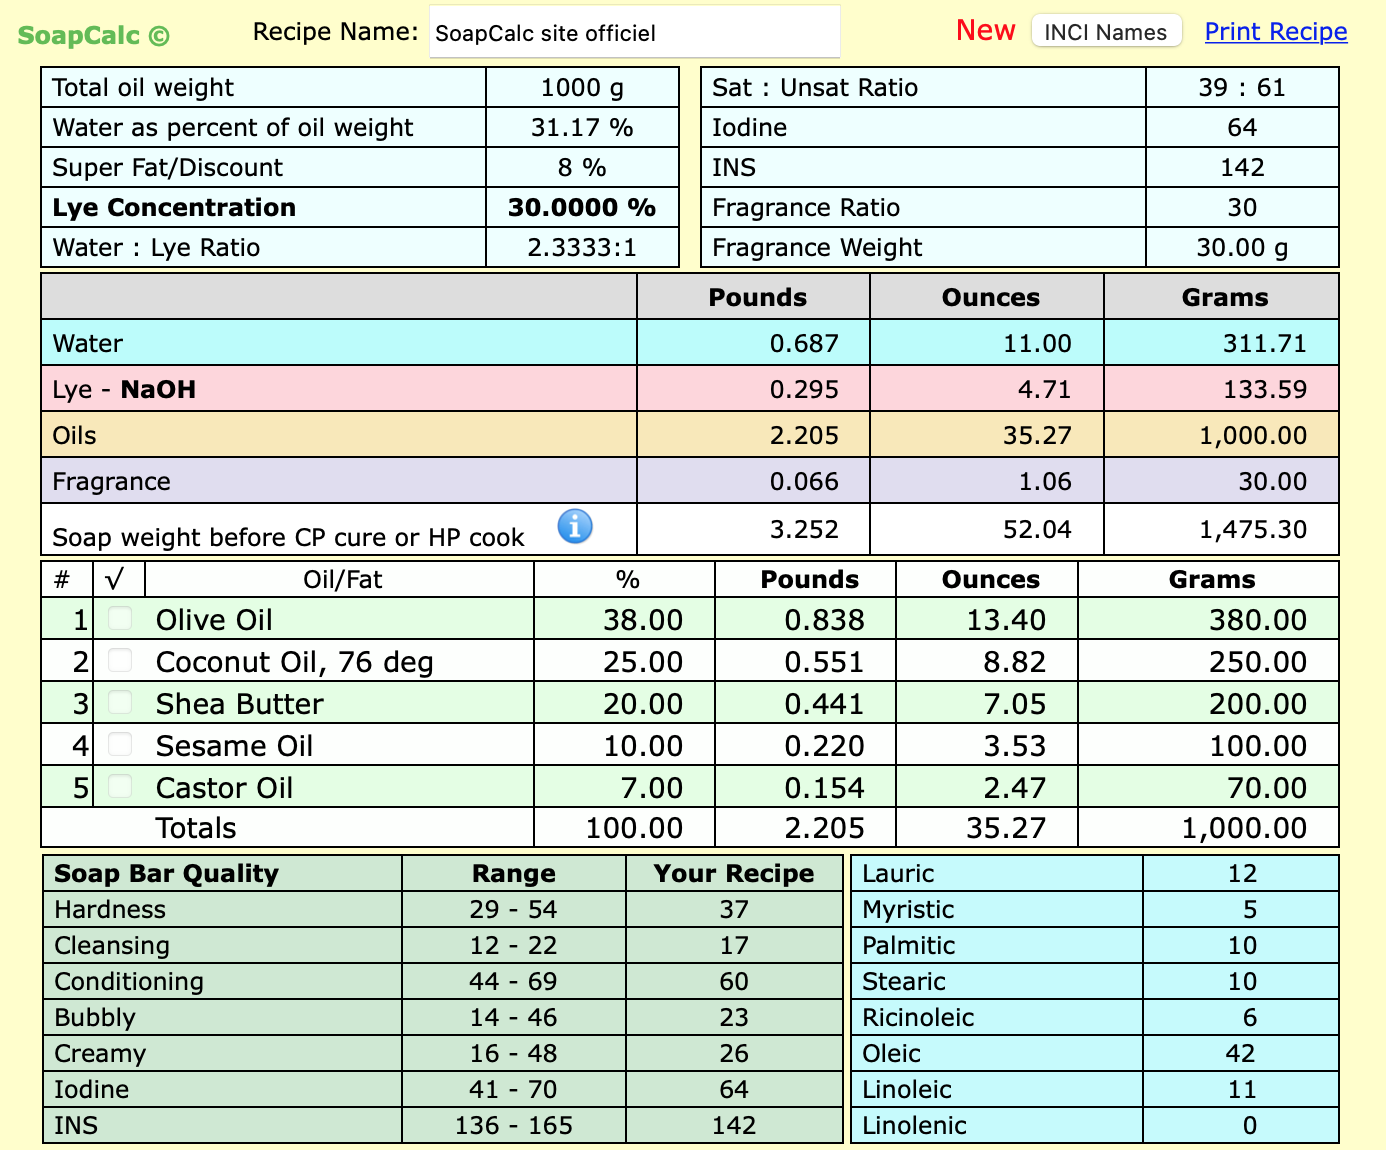This screenshot has width=1386, height=1150.
Task: Open the Print Recipe link
Action: (x=1275, y=32)
